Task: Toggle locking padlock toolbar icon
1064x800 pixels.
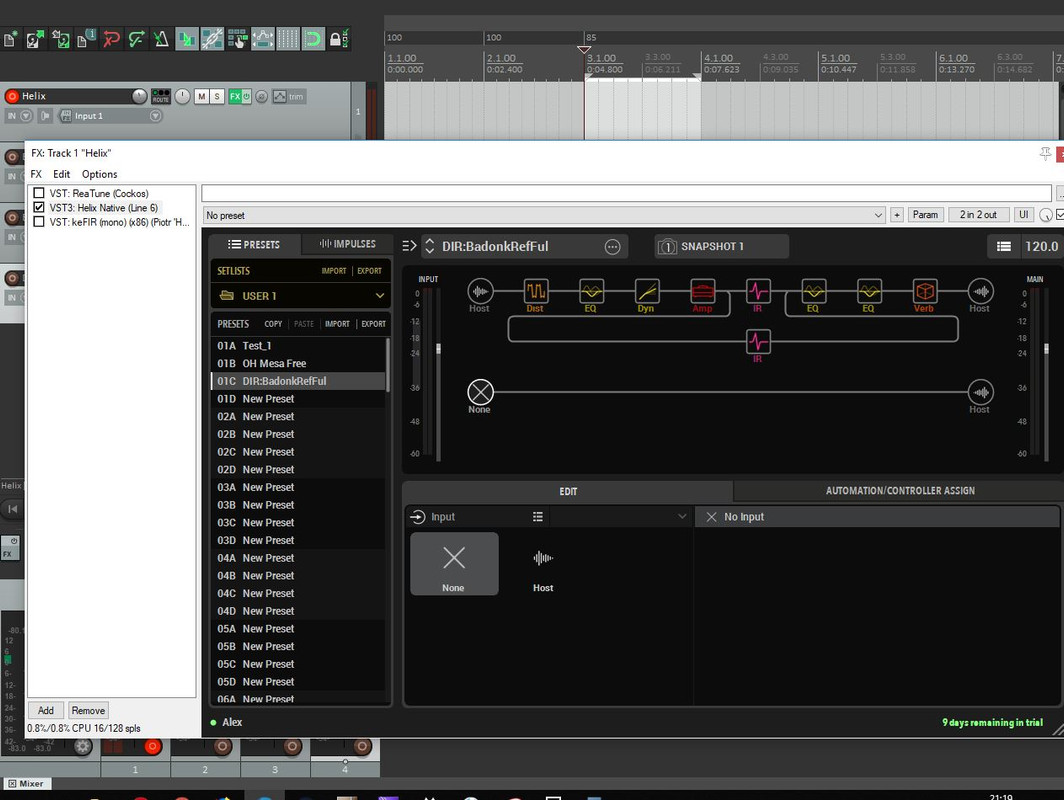Action: [x=339, y=39]
